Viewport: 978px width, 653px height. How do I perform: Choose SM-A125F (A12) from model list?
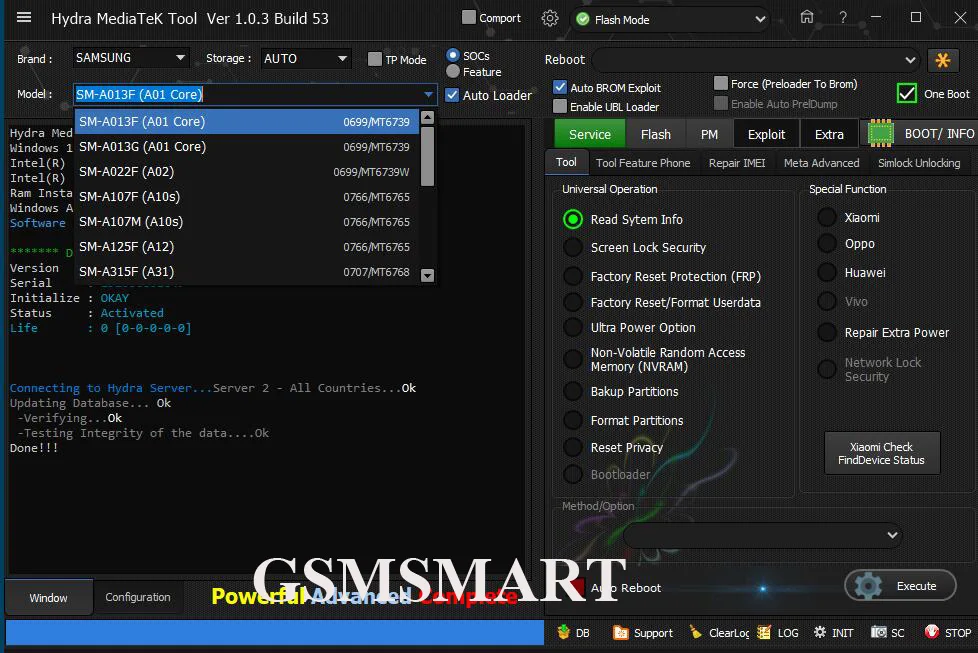point(246,246)
